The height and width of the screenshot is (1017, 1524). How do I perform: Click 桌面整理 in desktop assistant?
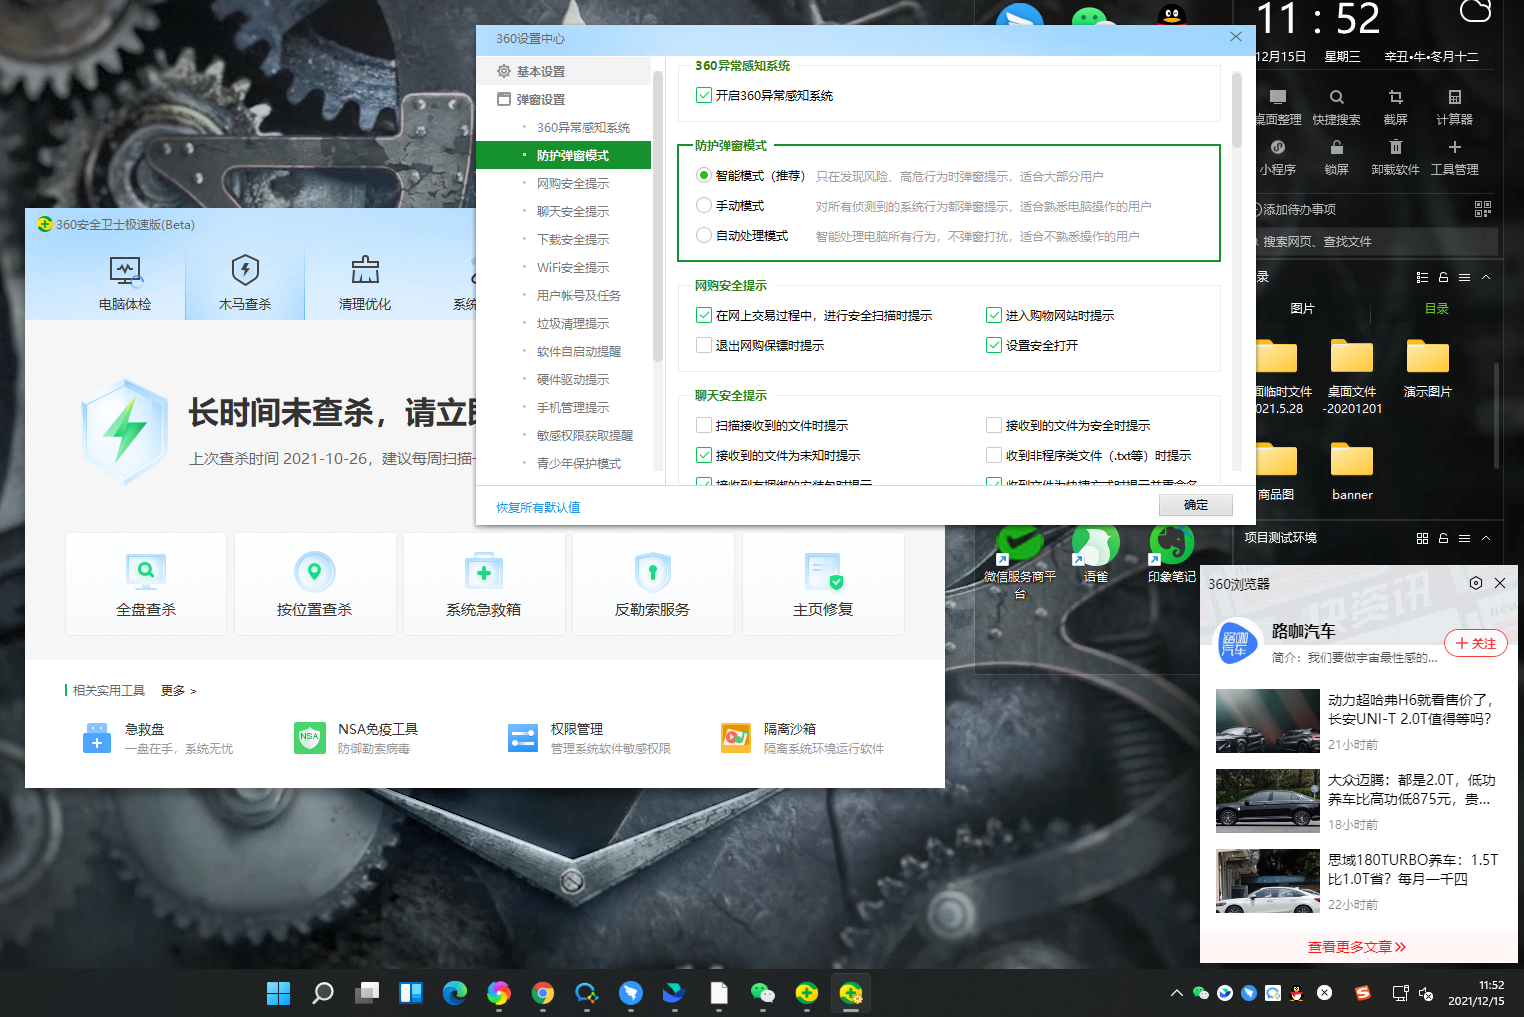coord(1277,107)
